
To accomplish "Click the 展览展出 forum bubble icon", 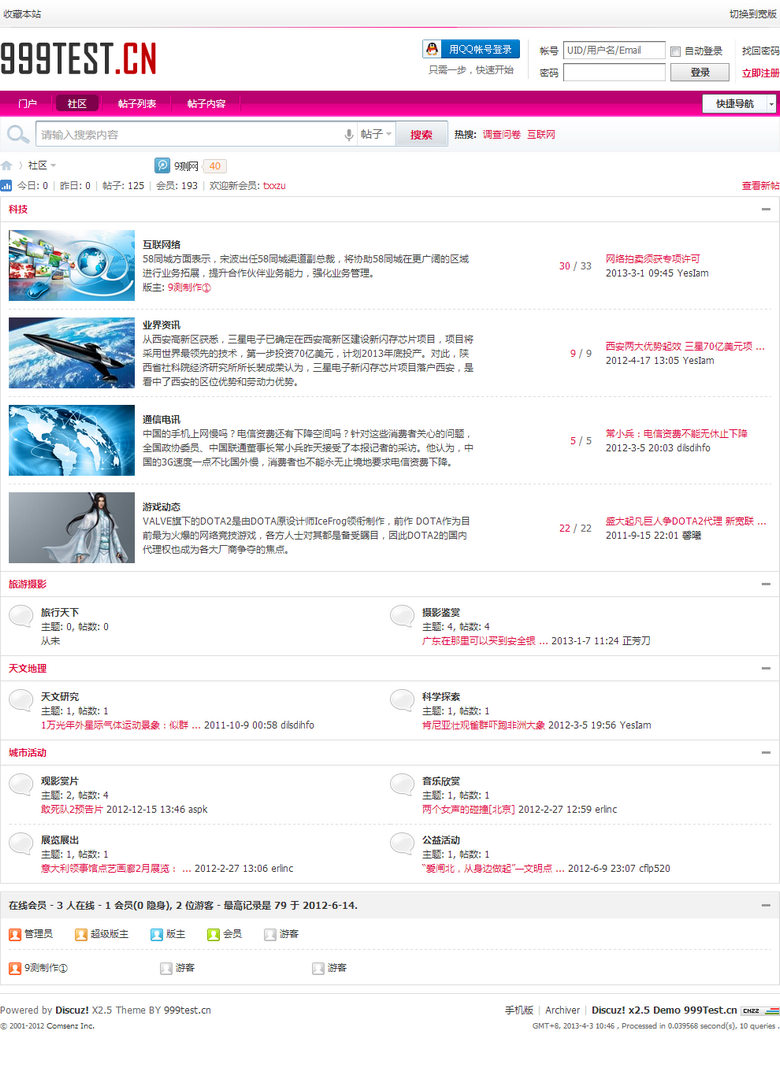I will pyautogui.click(x=21, y=844).
